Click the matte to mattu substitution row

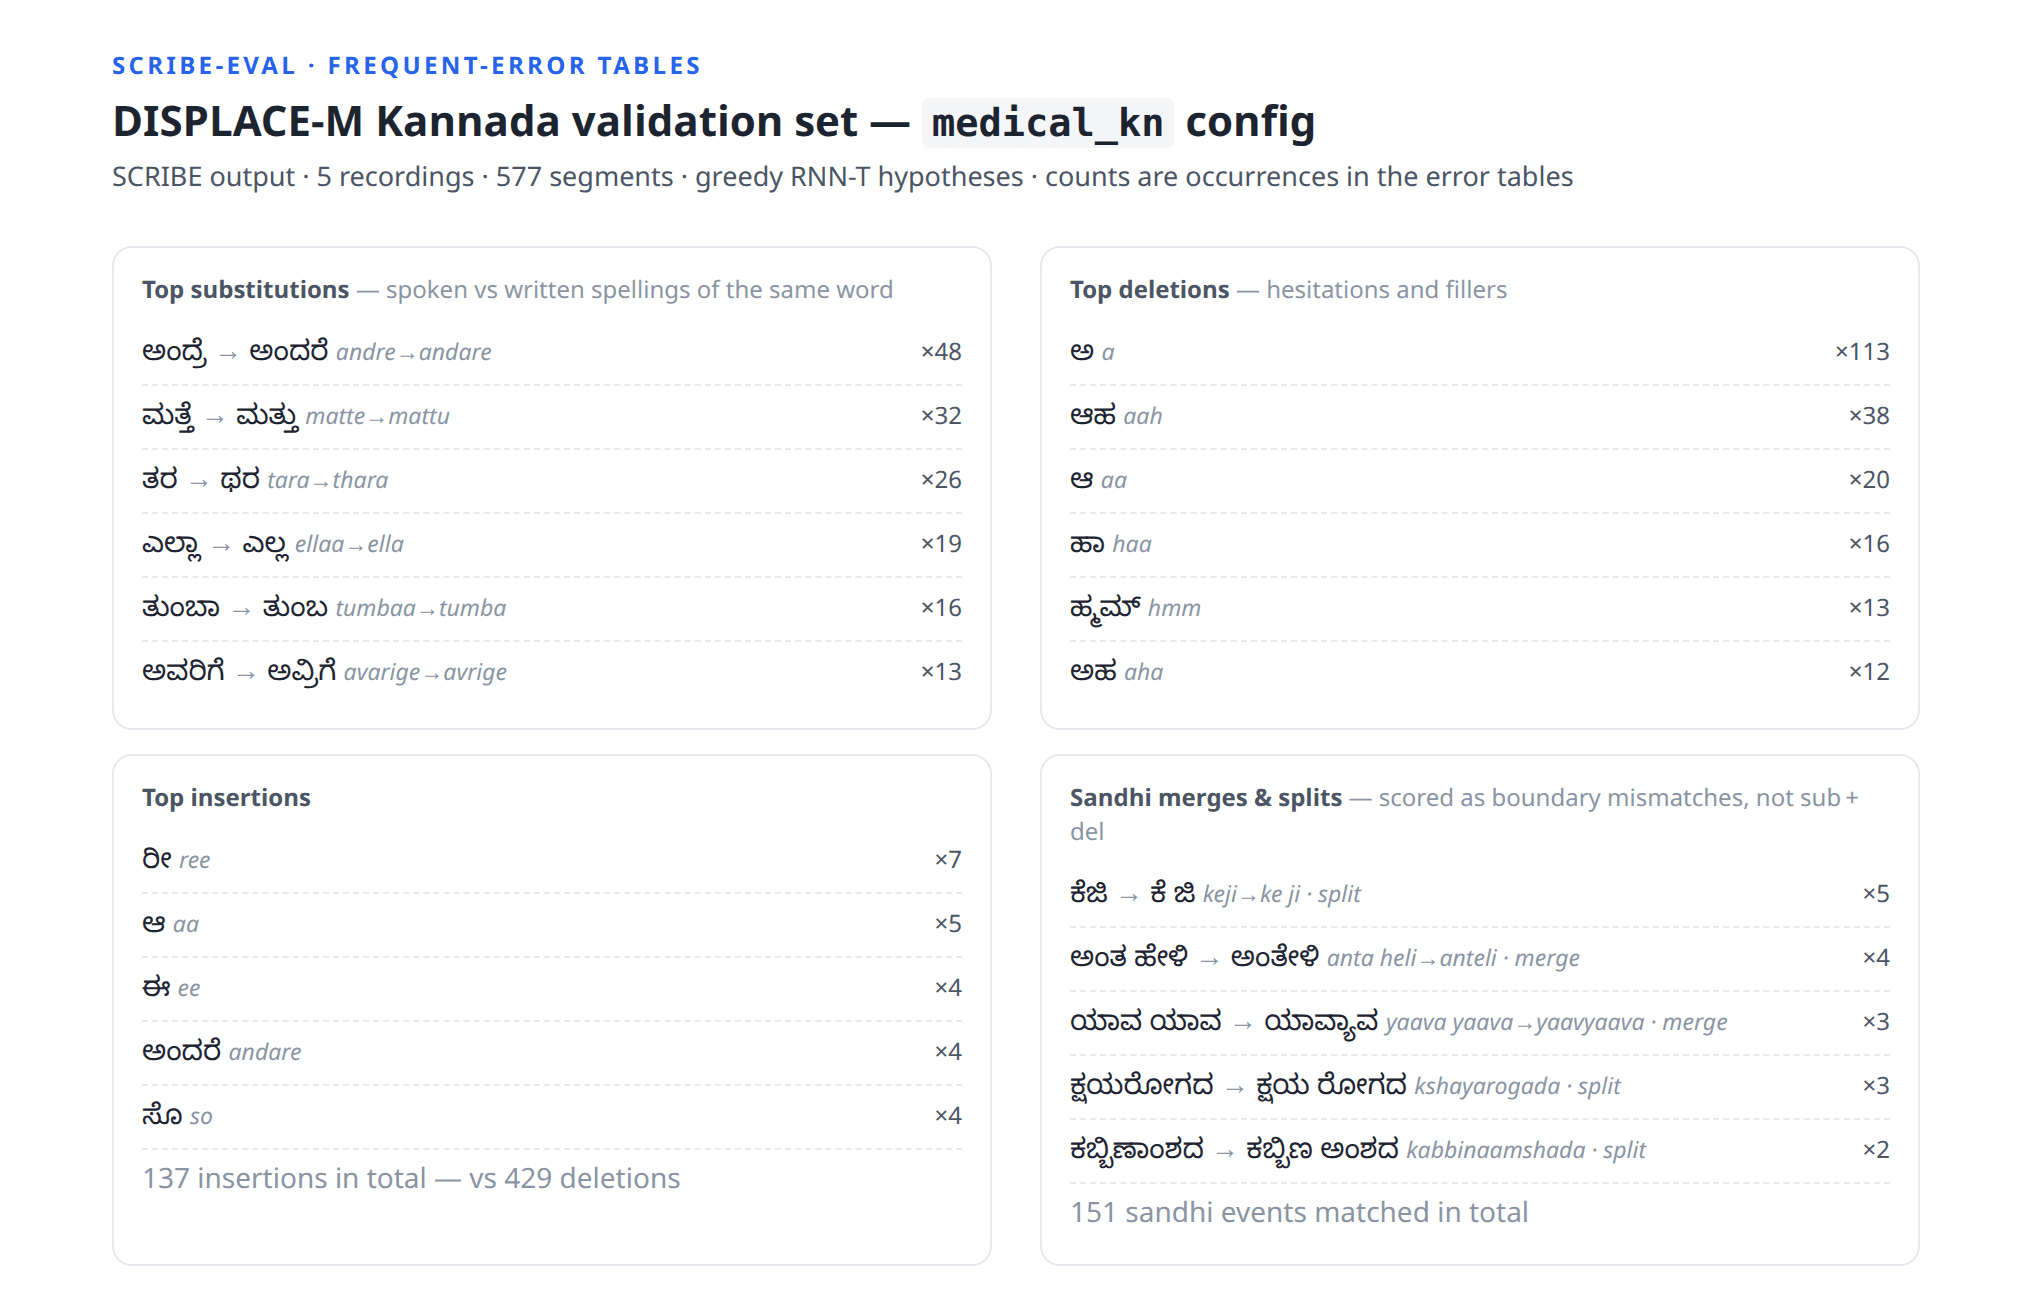[x=551, y=416]
